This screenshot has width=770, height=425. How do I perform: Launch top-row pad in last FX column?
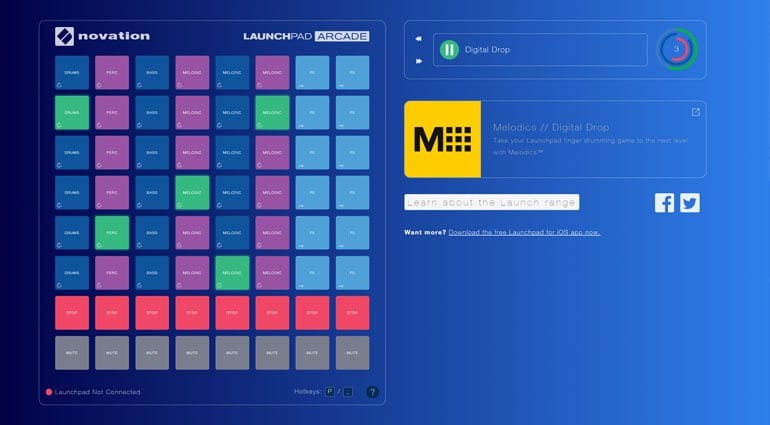353,72
